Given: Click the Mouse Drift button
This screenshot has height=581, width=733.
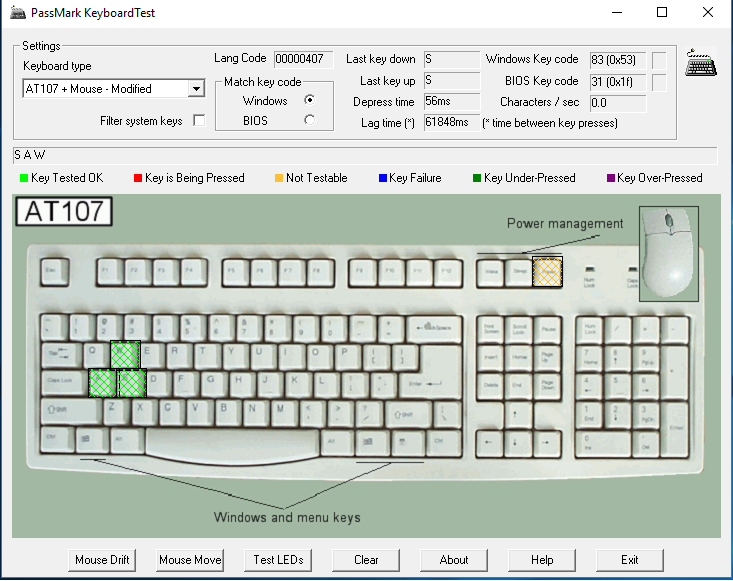Looking at the screenshot, I should (102, 560).
